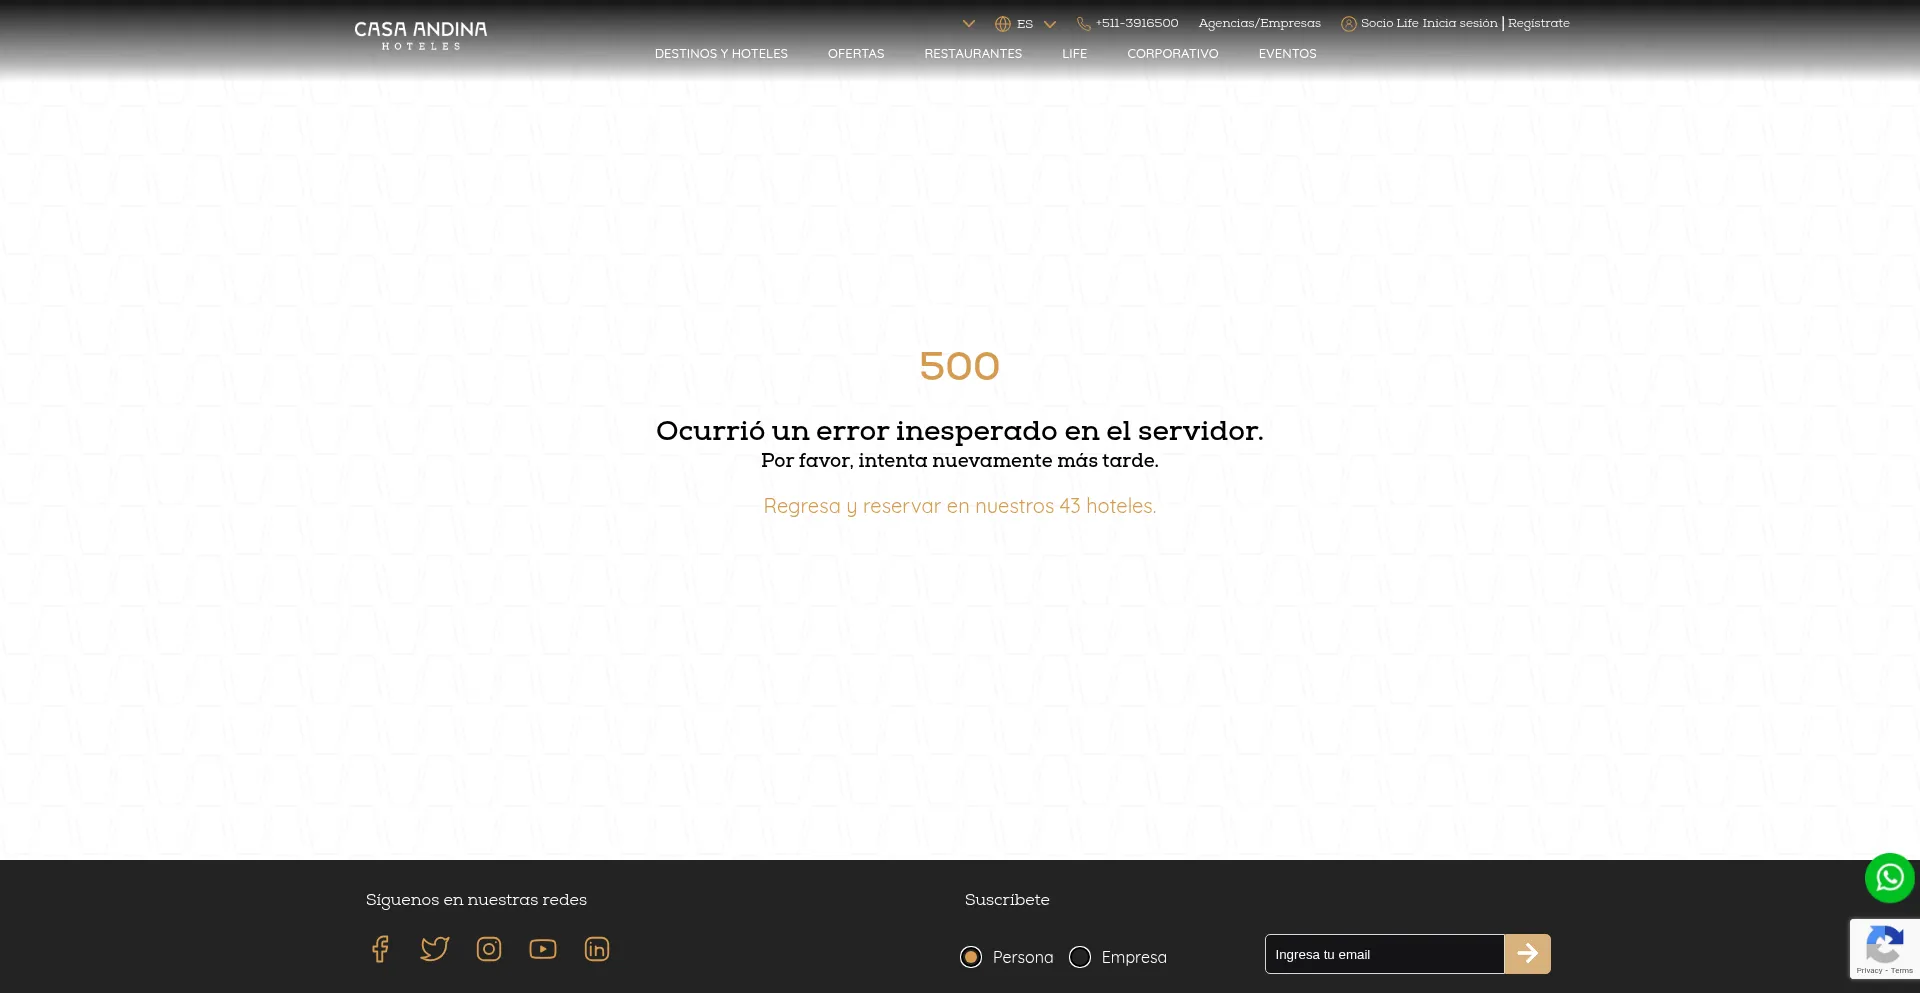This screenshot has height=993, width=1920.
Task: Click the Regístrate link
Action: (1538, 23)
